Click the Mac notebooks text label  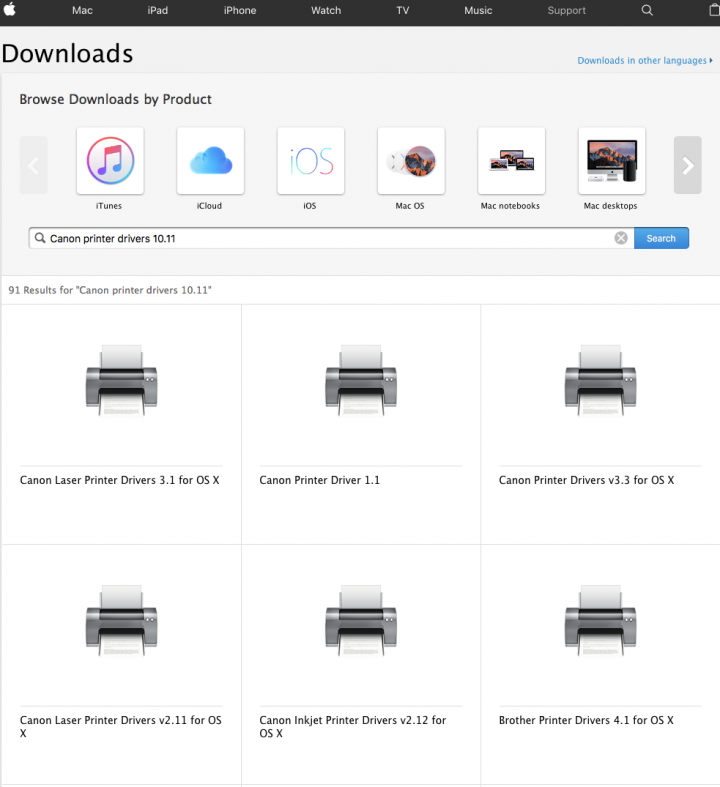510,206
